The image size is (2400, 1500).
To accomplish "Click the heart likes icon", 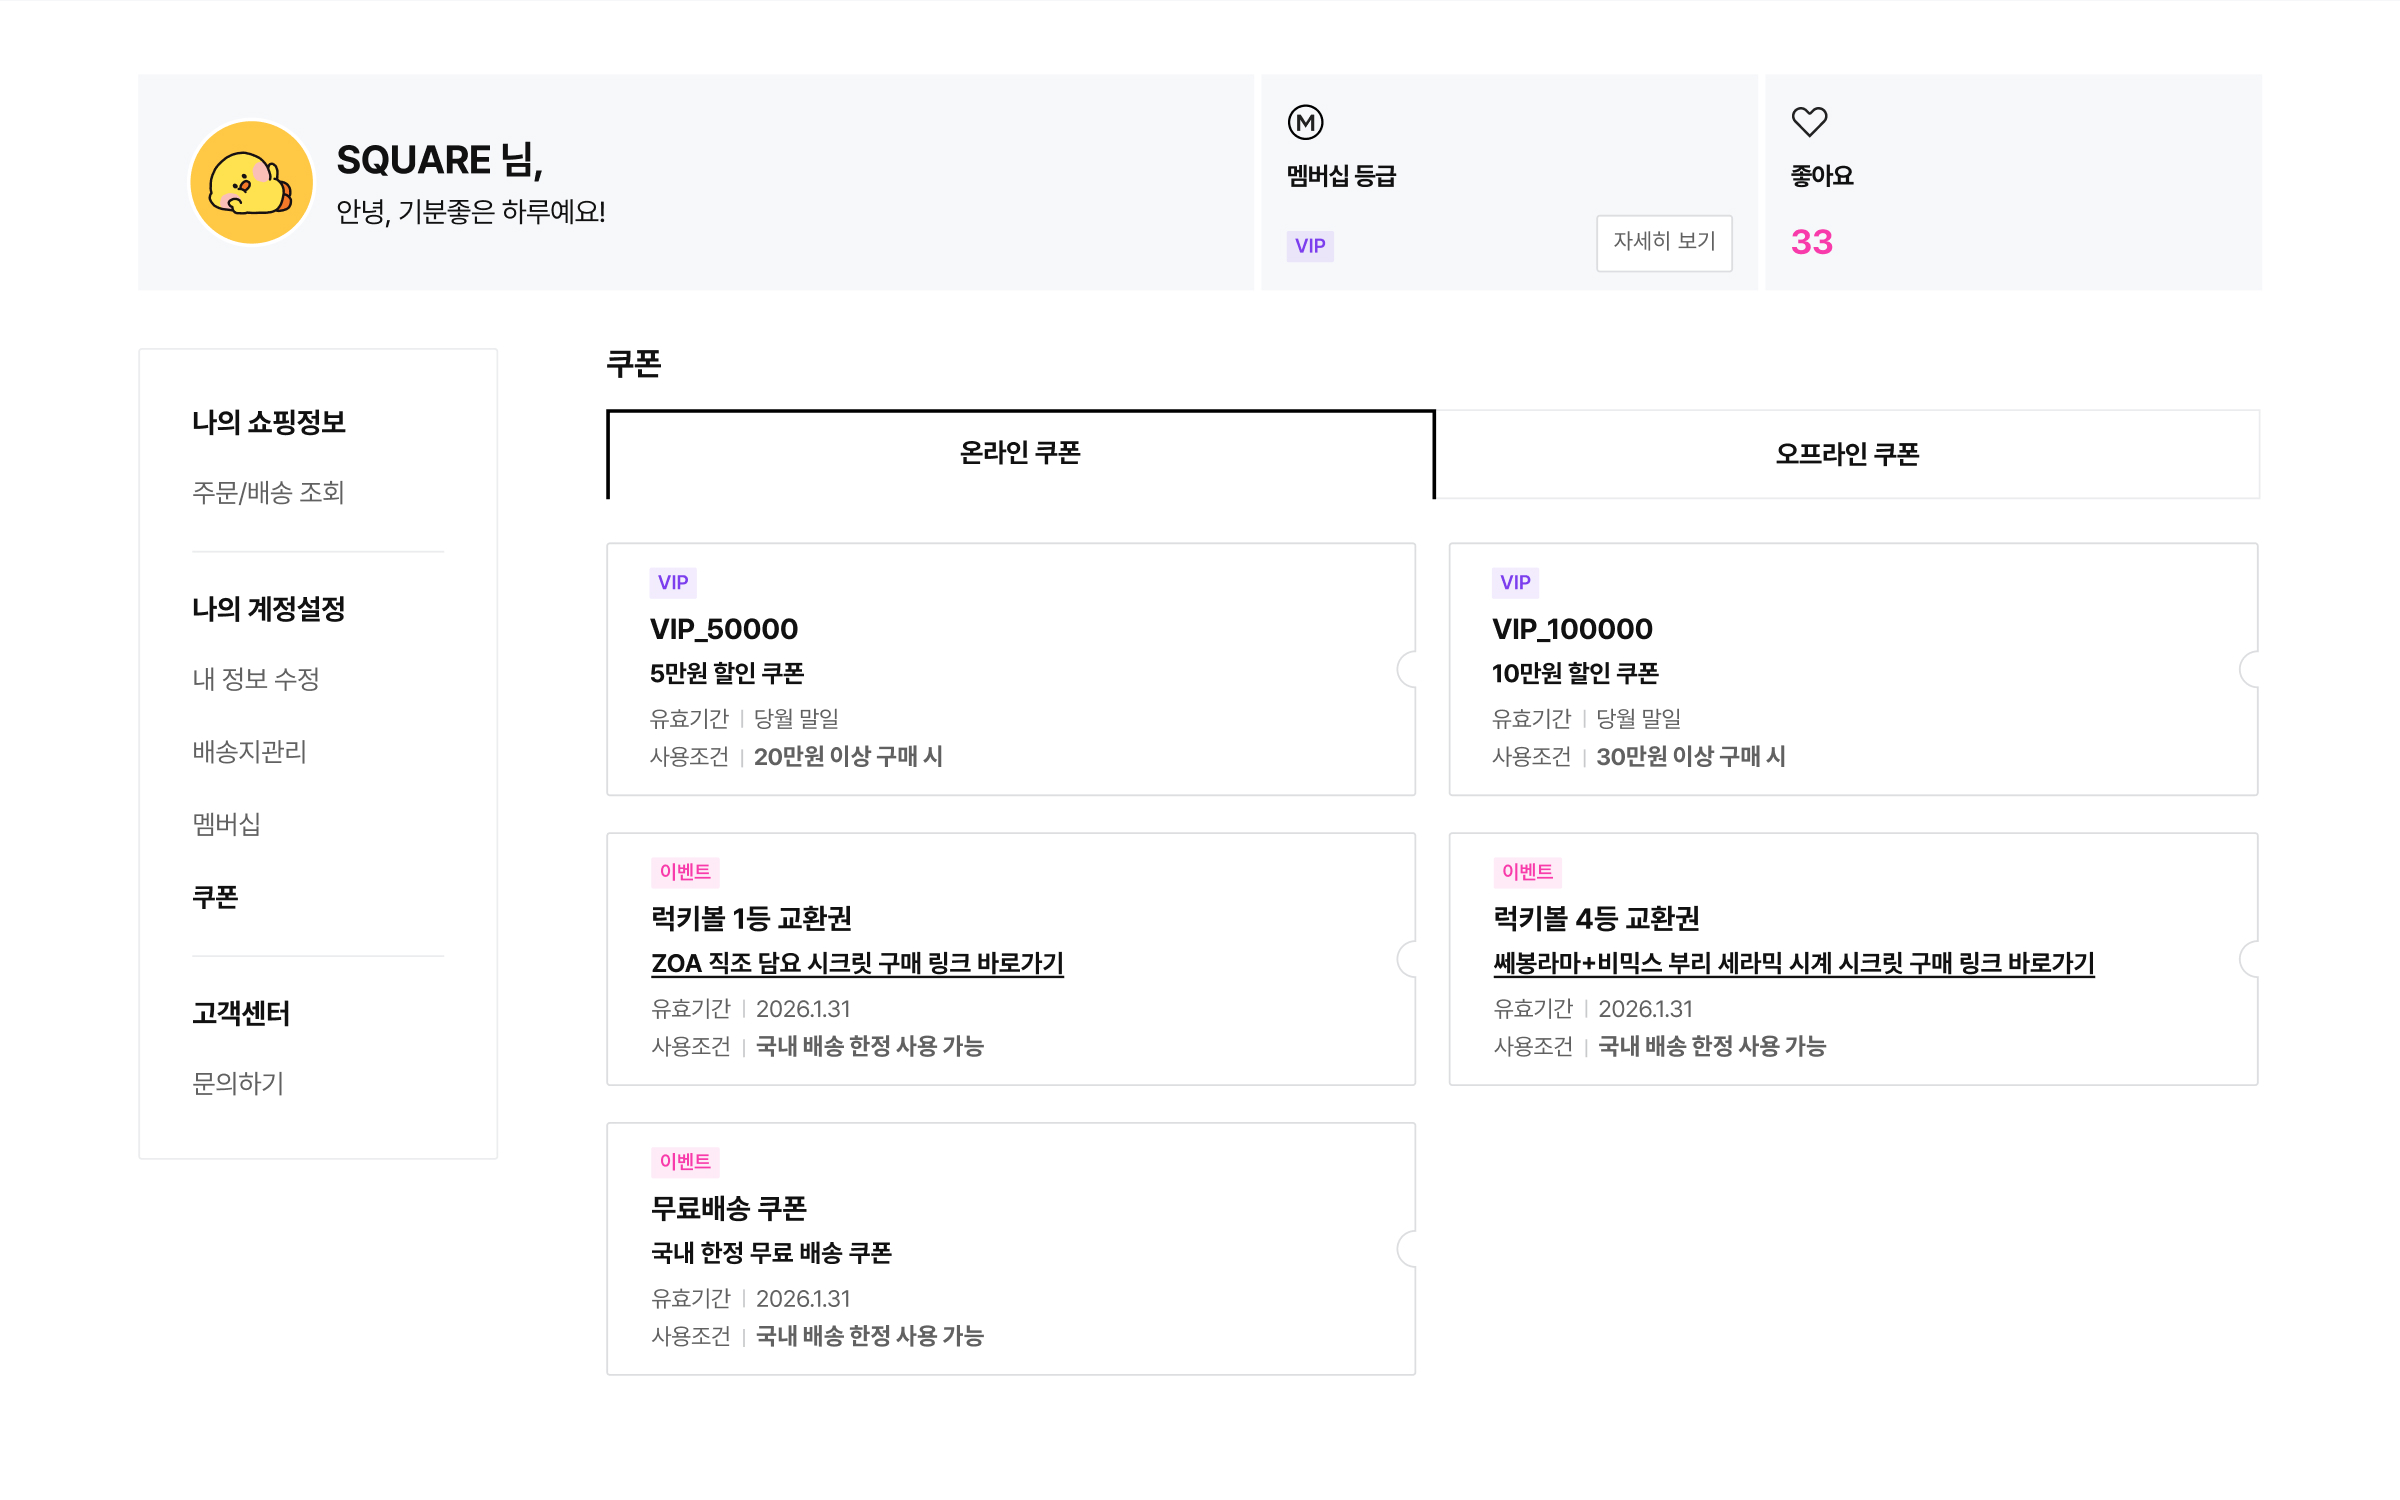I will point(1809,122).
